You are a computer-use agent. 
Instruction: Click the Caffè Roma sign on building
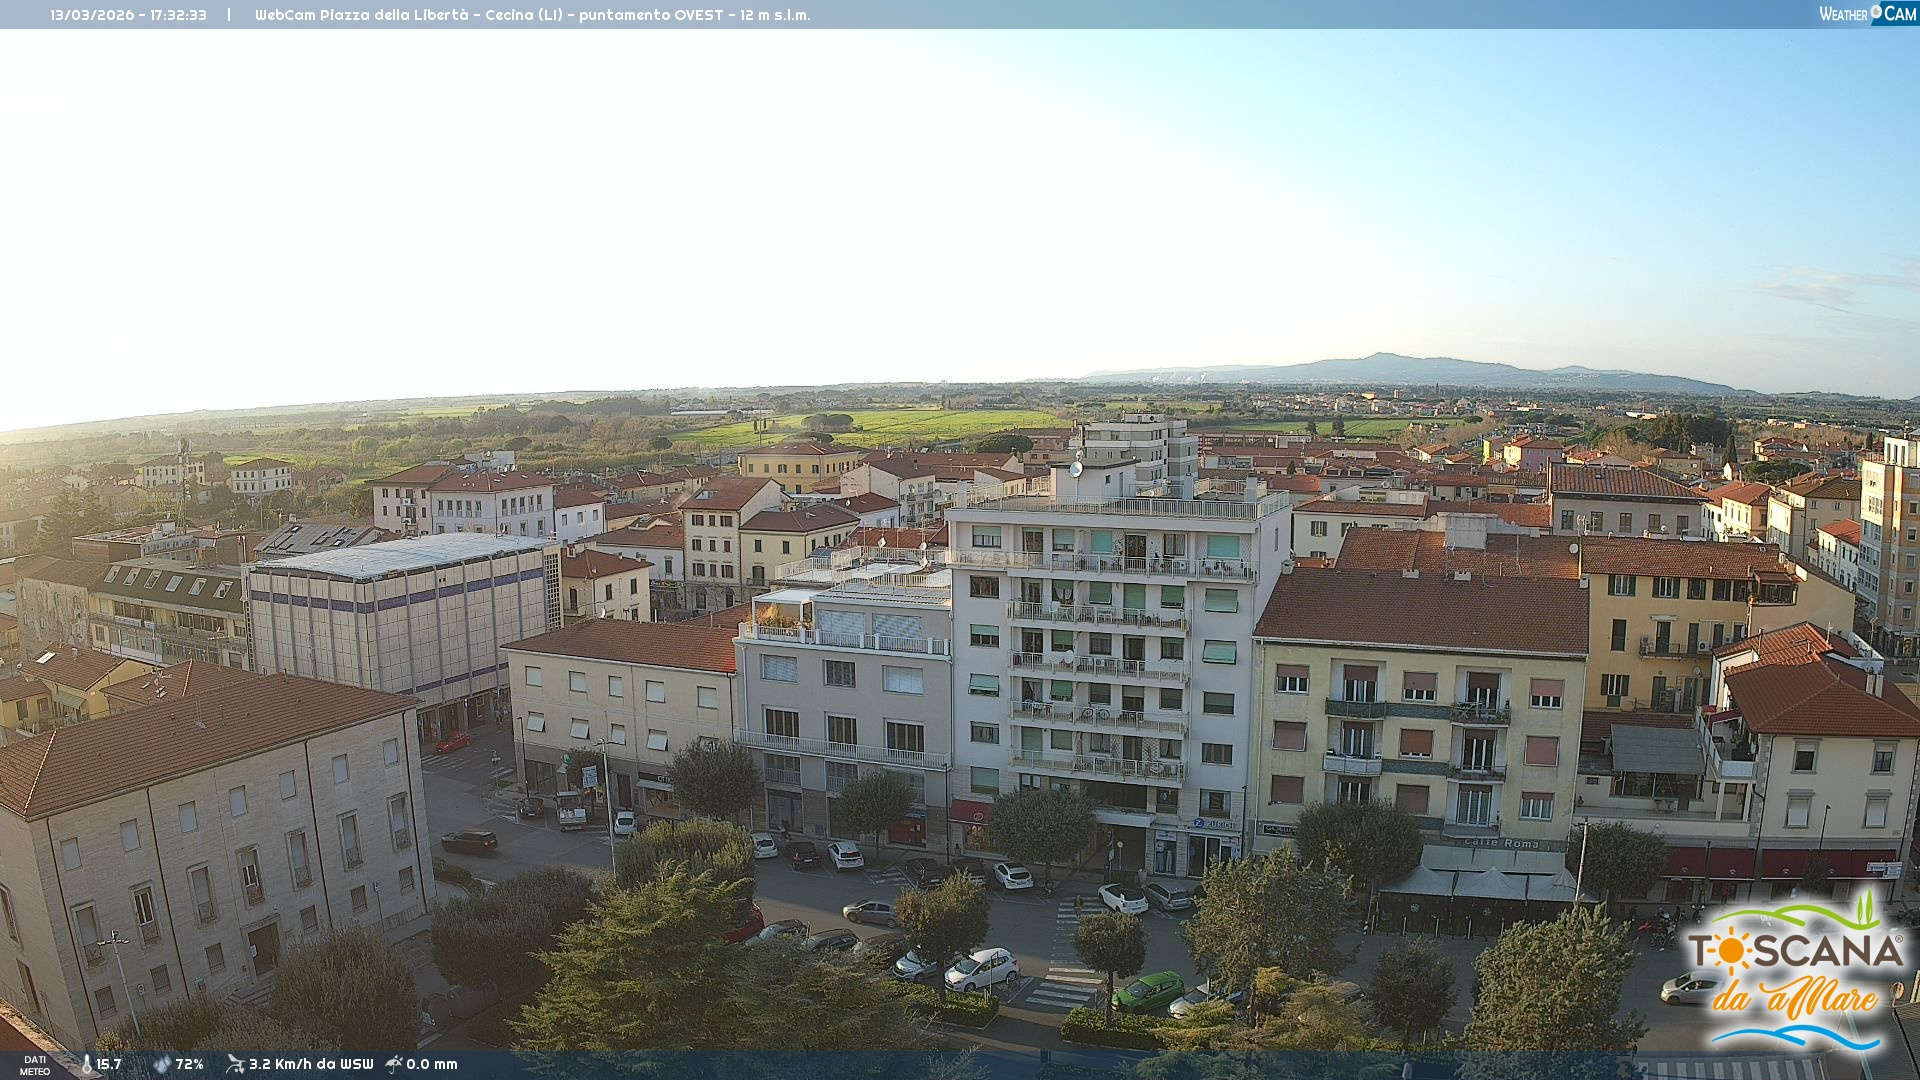[x=1502, y=843]
